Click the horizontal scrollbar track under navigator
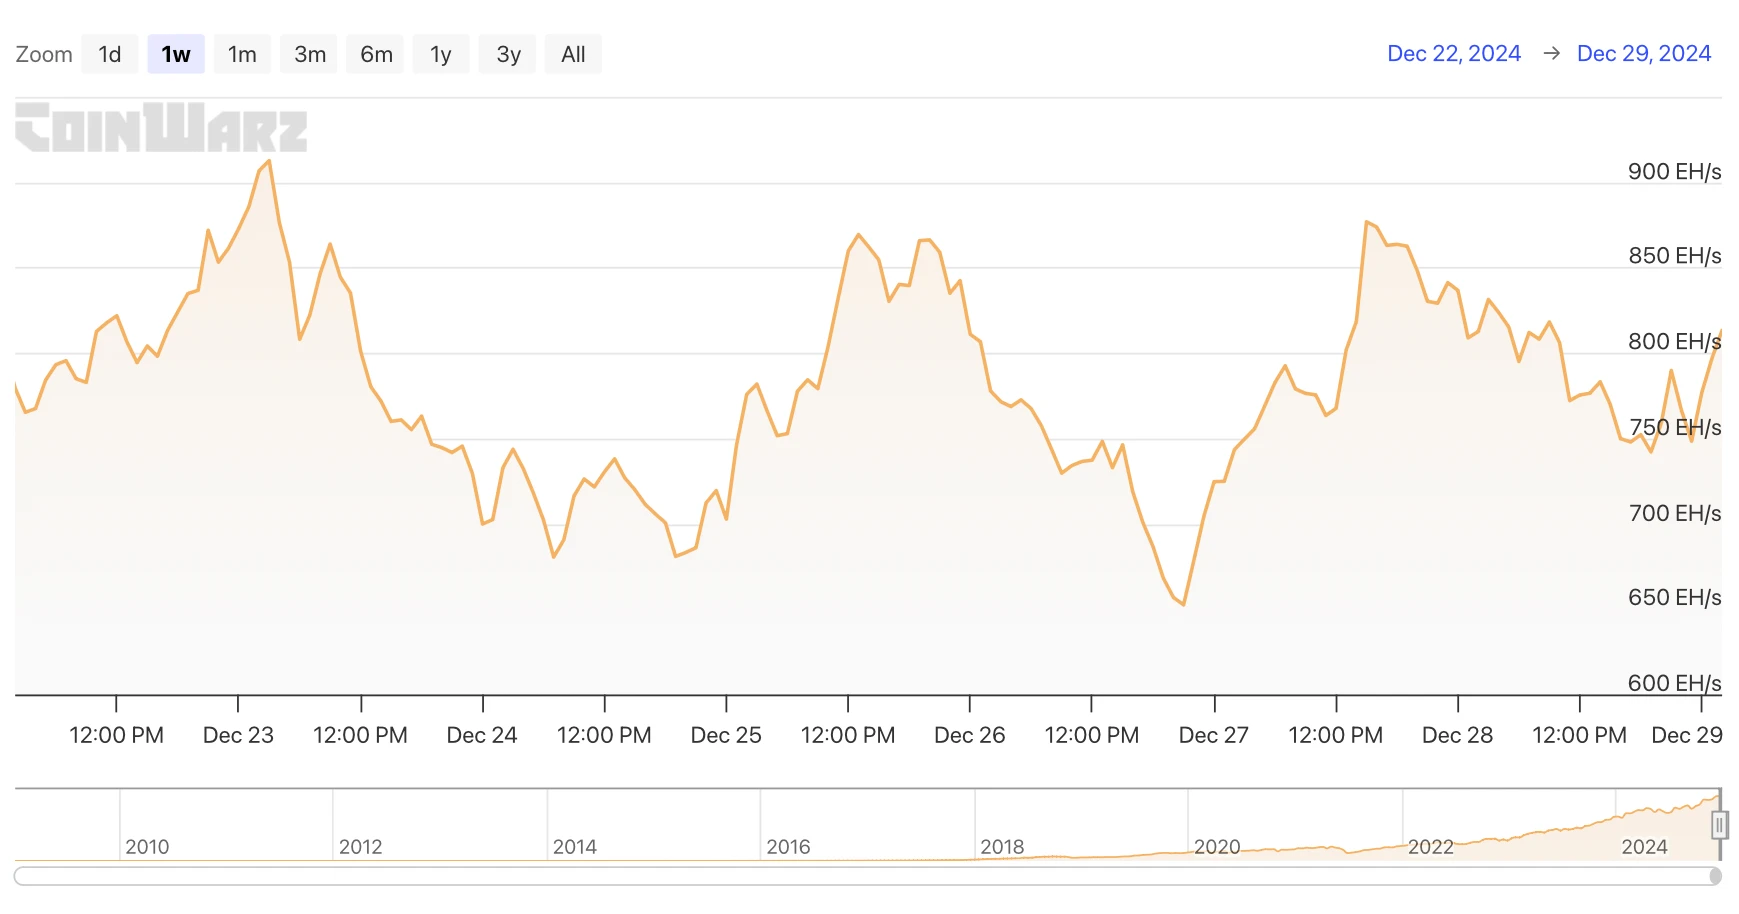The width and height of the screenshot is (1739, 914). tap(860, 877)
